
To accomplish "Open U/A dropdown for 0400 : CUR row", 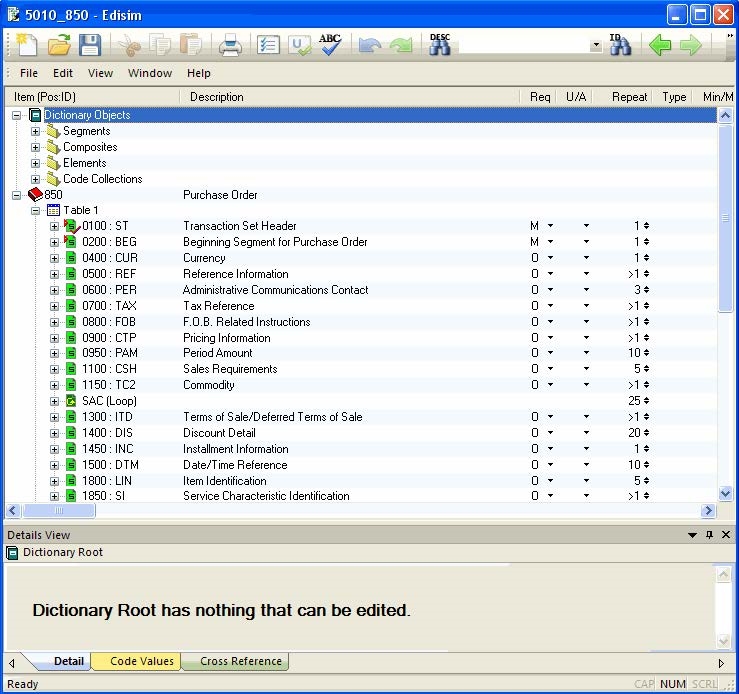I will [x=586, y=258].
